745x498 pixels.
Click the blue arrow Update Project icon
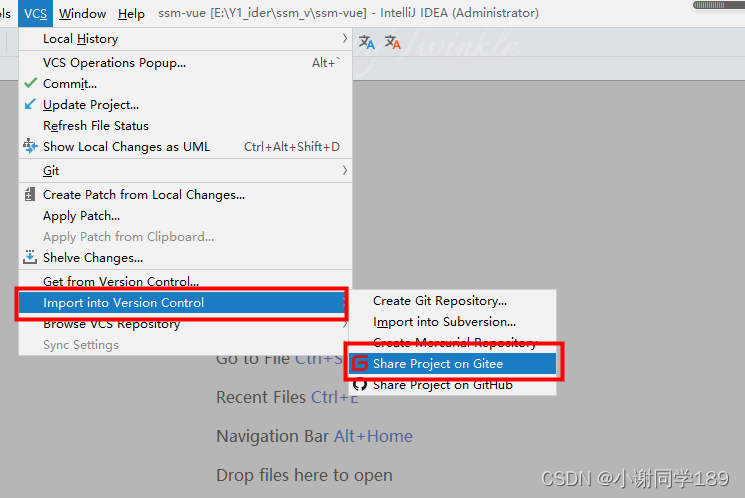tap(30, 104)
